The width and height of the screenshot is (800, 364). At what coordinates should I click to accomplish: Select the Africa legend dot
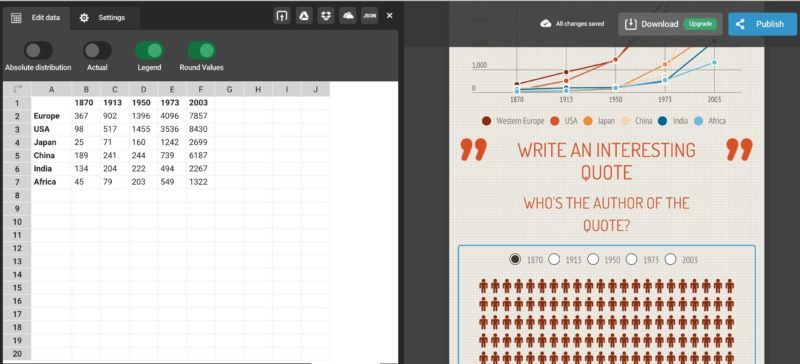point(698,121)
